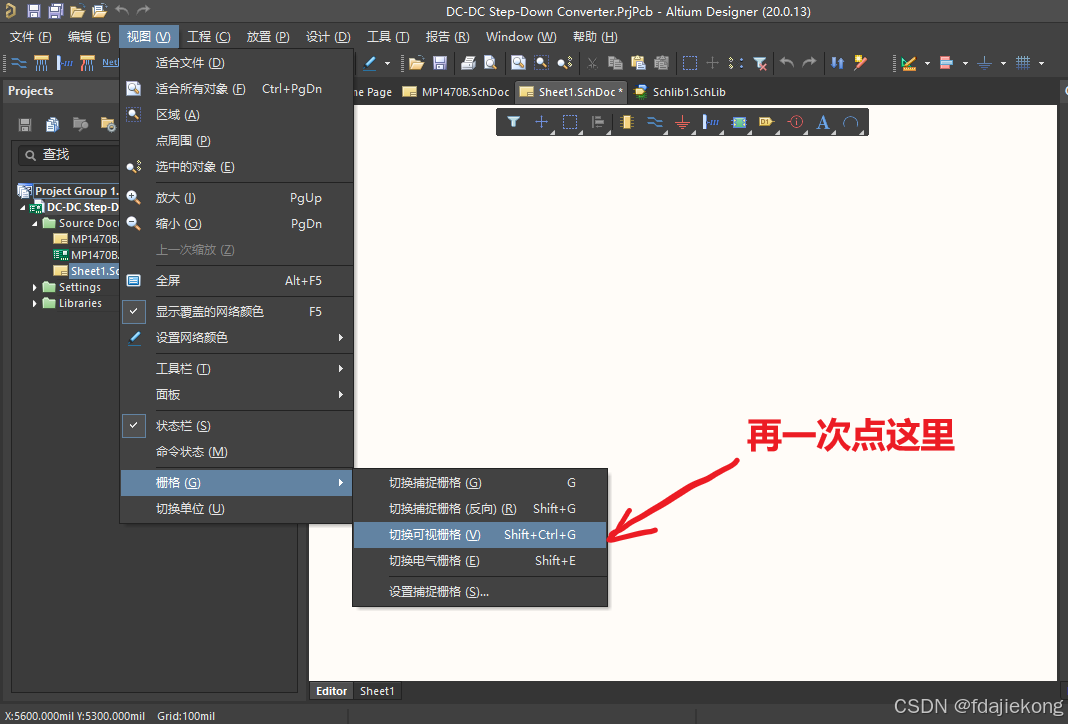Viewport: 1068px width, 724px height.
Task: Open the 设计 (D) menu
Action: pyautogui.click(x=328, y=37)
